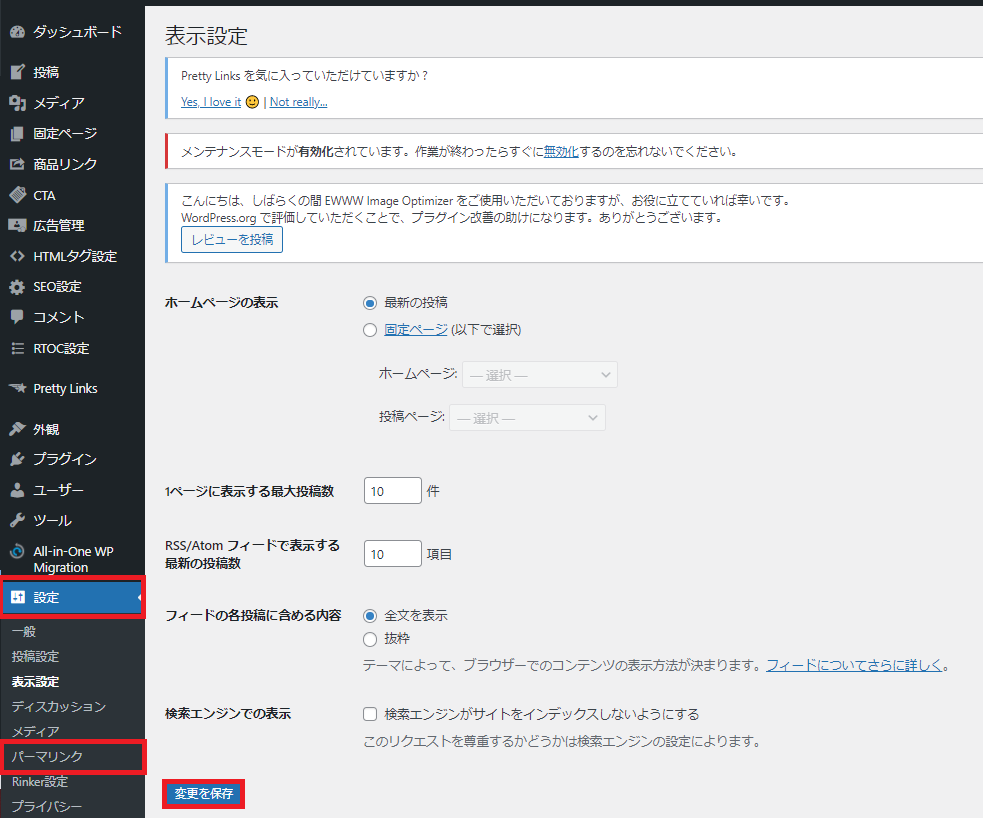
Task: Open the 投稿ページ select dropdown
Action: (527, 417)
